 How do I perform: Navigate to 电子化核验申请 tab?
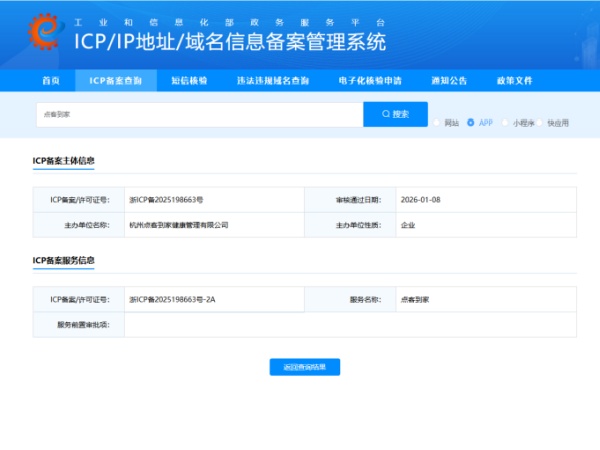369,80
